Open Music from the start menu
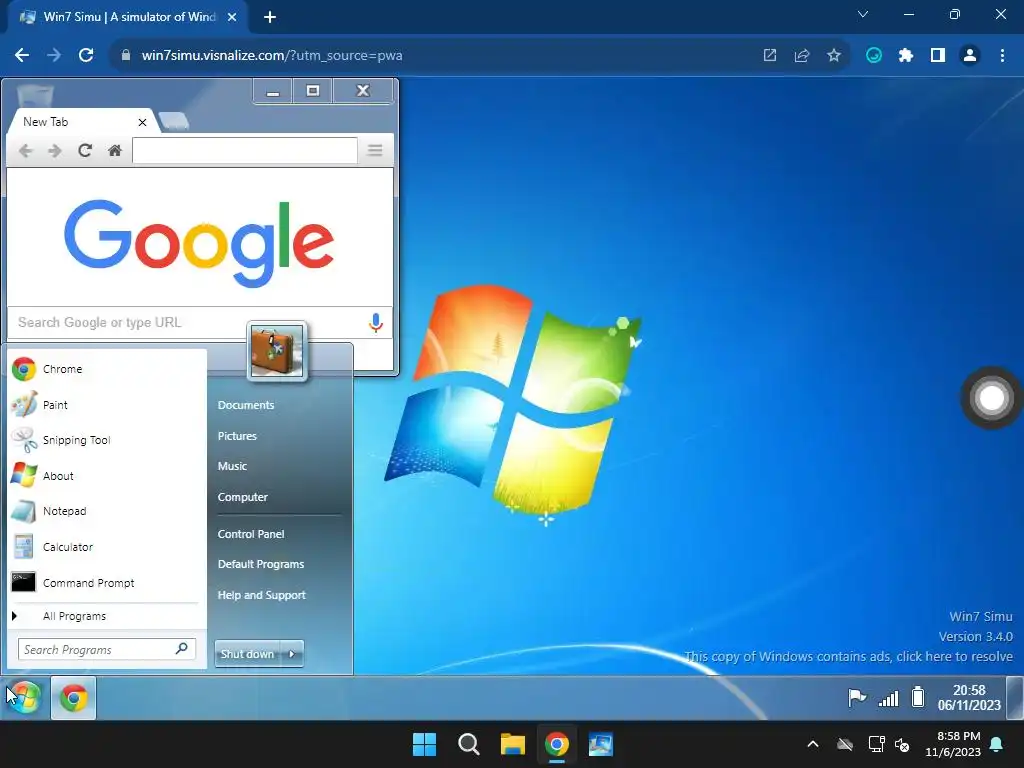The image size is (1024, 768). [x=232, y=466]
